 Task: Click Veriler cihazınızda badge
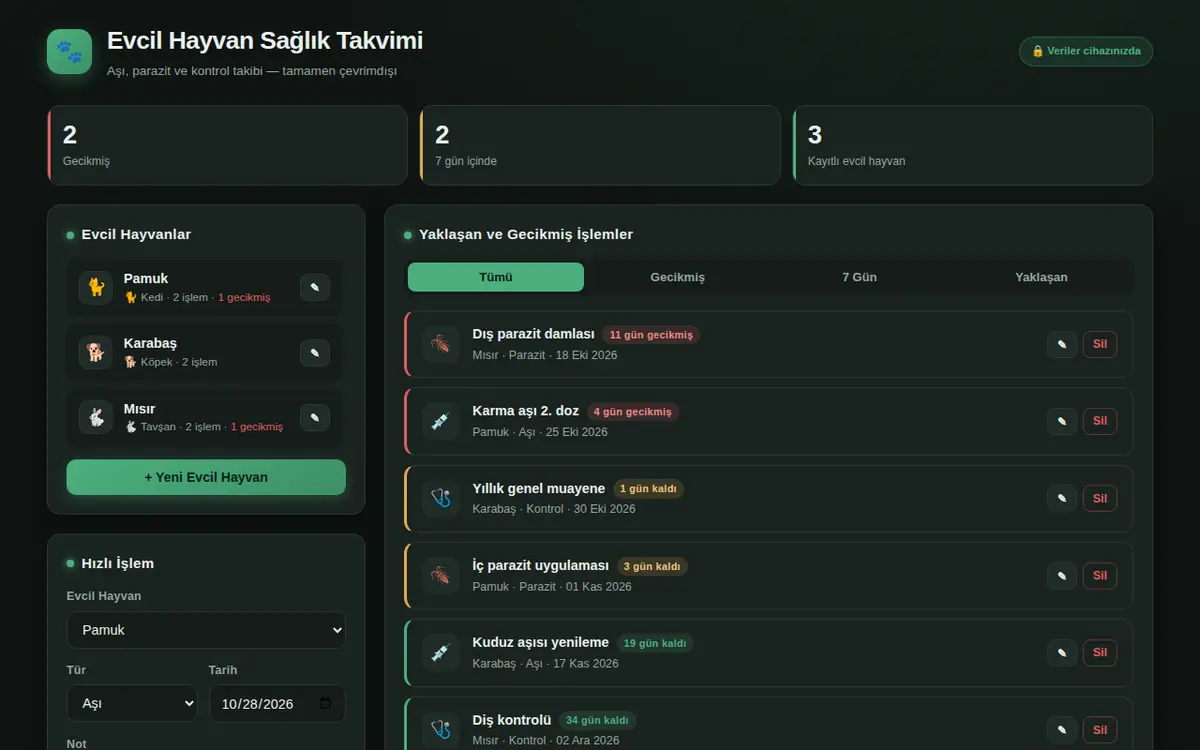tap(1086, 51)
